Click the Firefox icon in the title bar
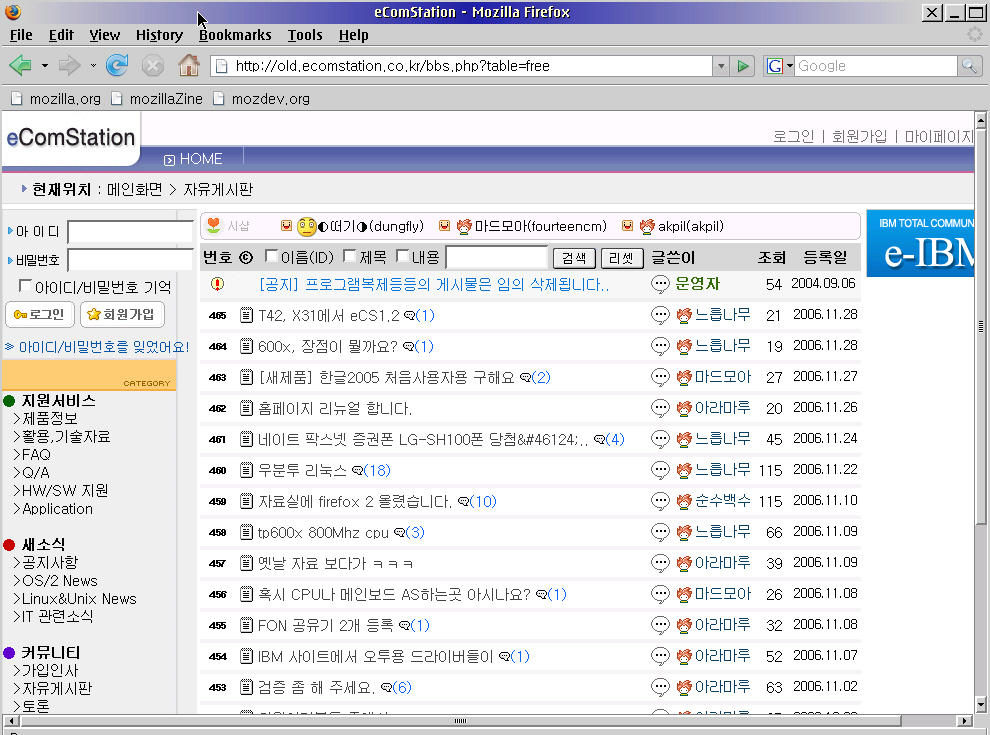This screenshot has width=990, height=735. coord(12,11)
